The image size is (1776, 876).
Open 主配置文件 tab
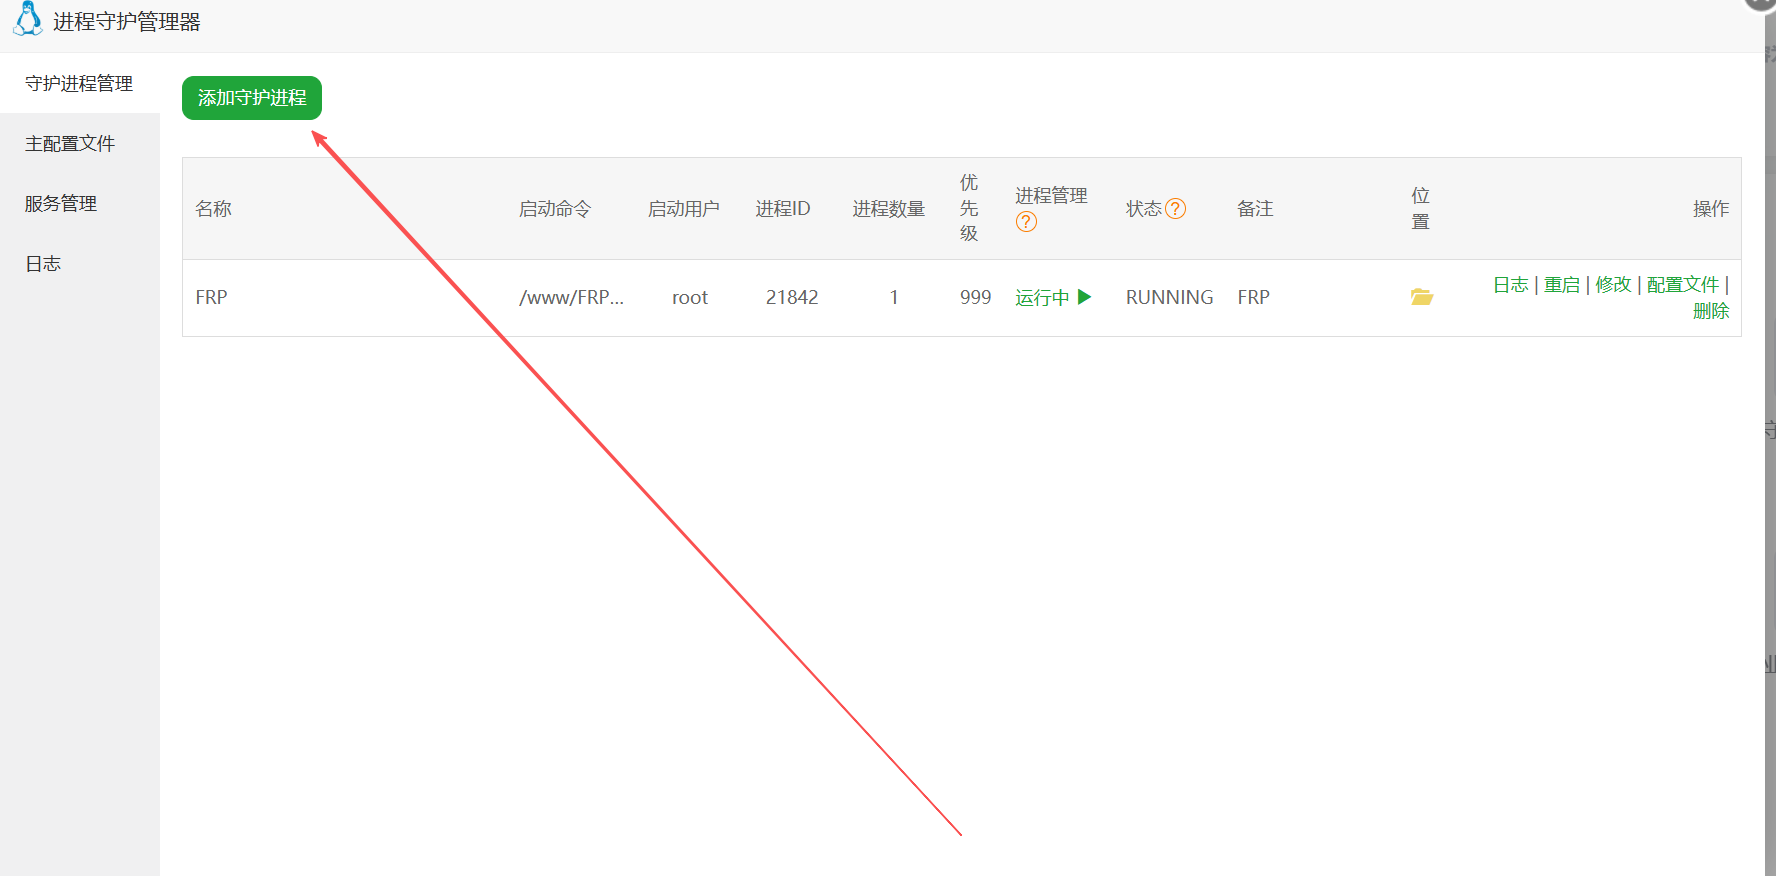(x=70, y=144)
